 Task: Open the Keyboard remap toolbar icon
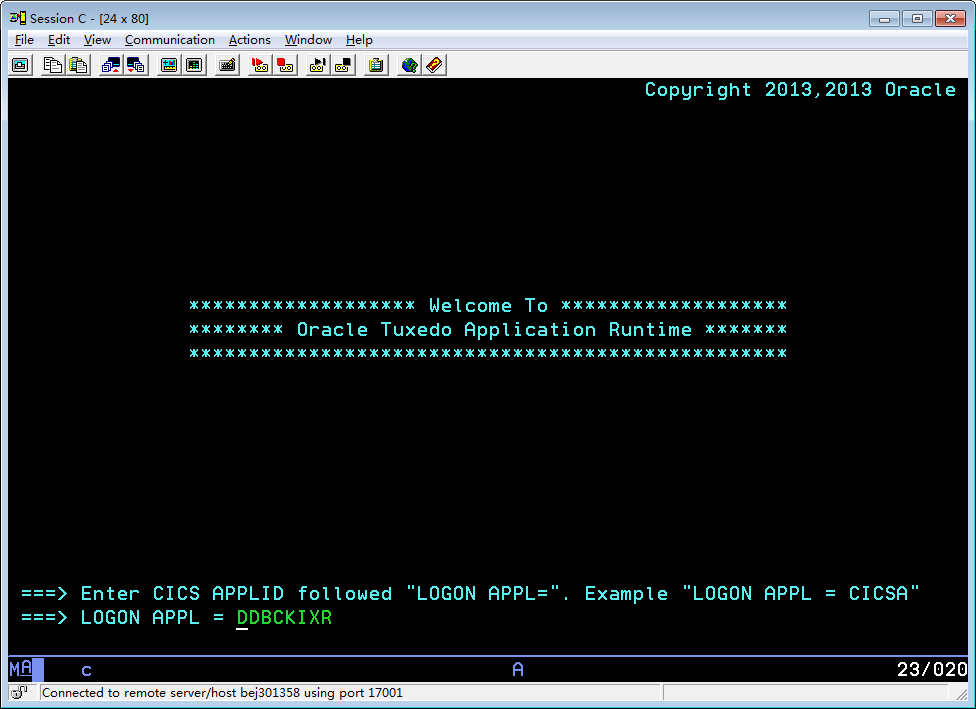(227, 65)
